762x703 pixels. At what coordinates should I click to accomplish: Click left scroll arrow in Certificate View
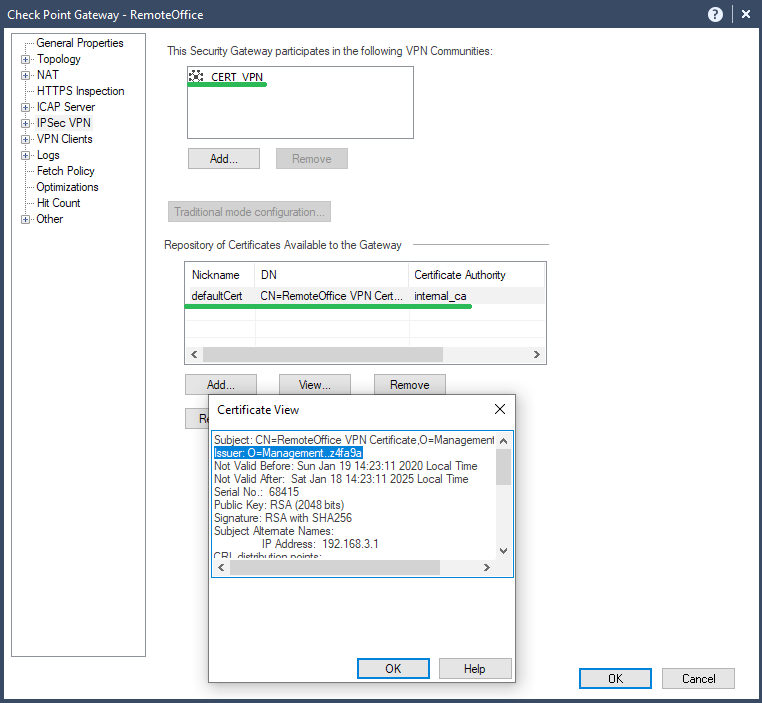tap(221, 567)
